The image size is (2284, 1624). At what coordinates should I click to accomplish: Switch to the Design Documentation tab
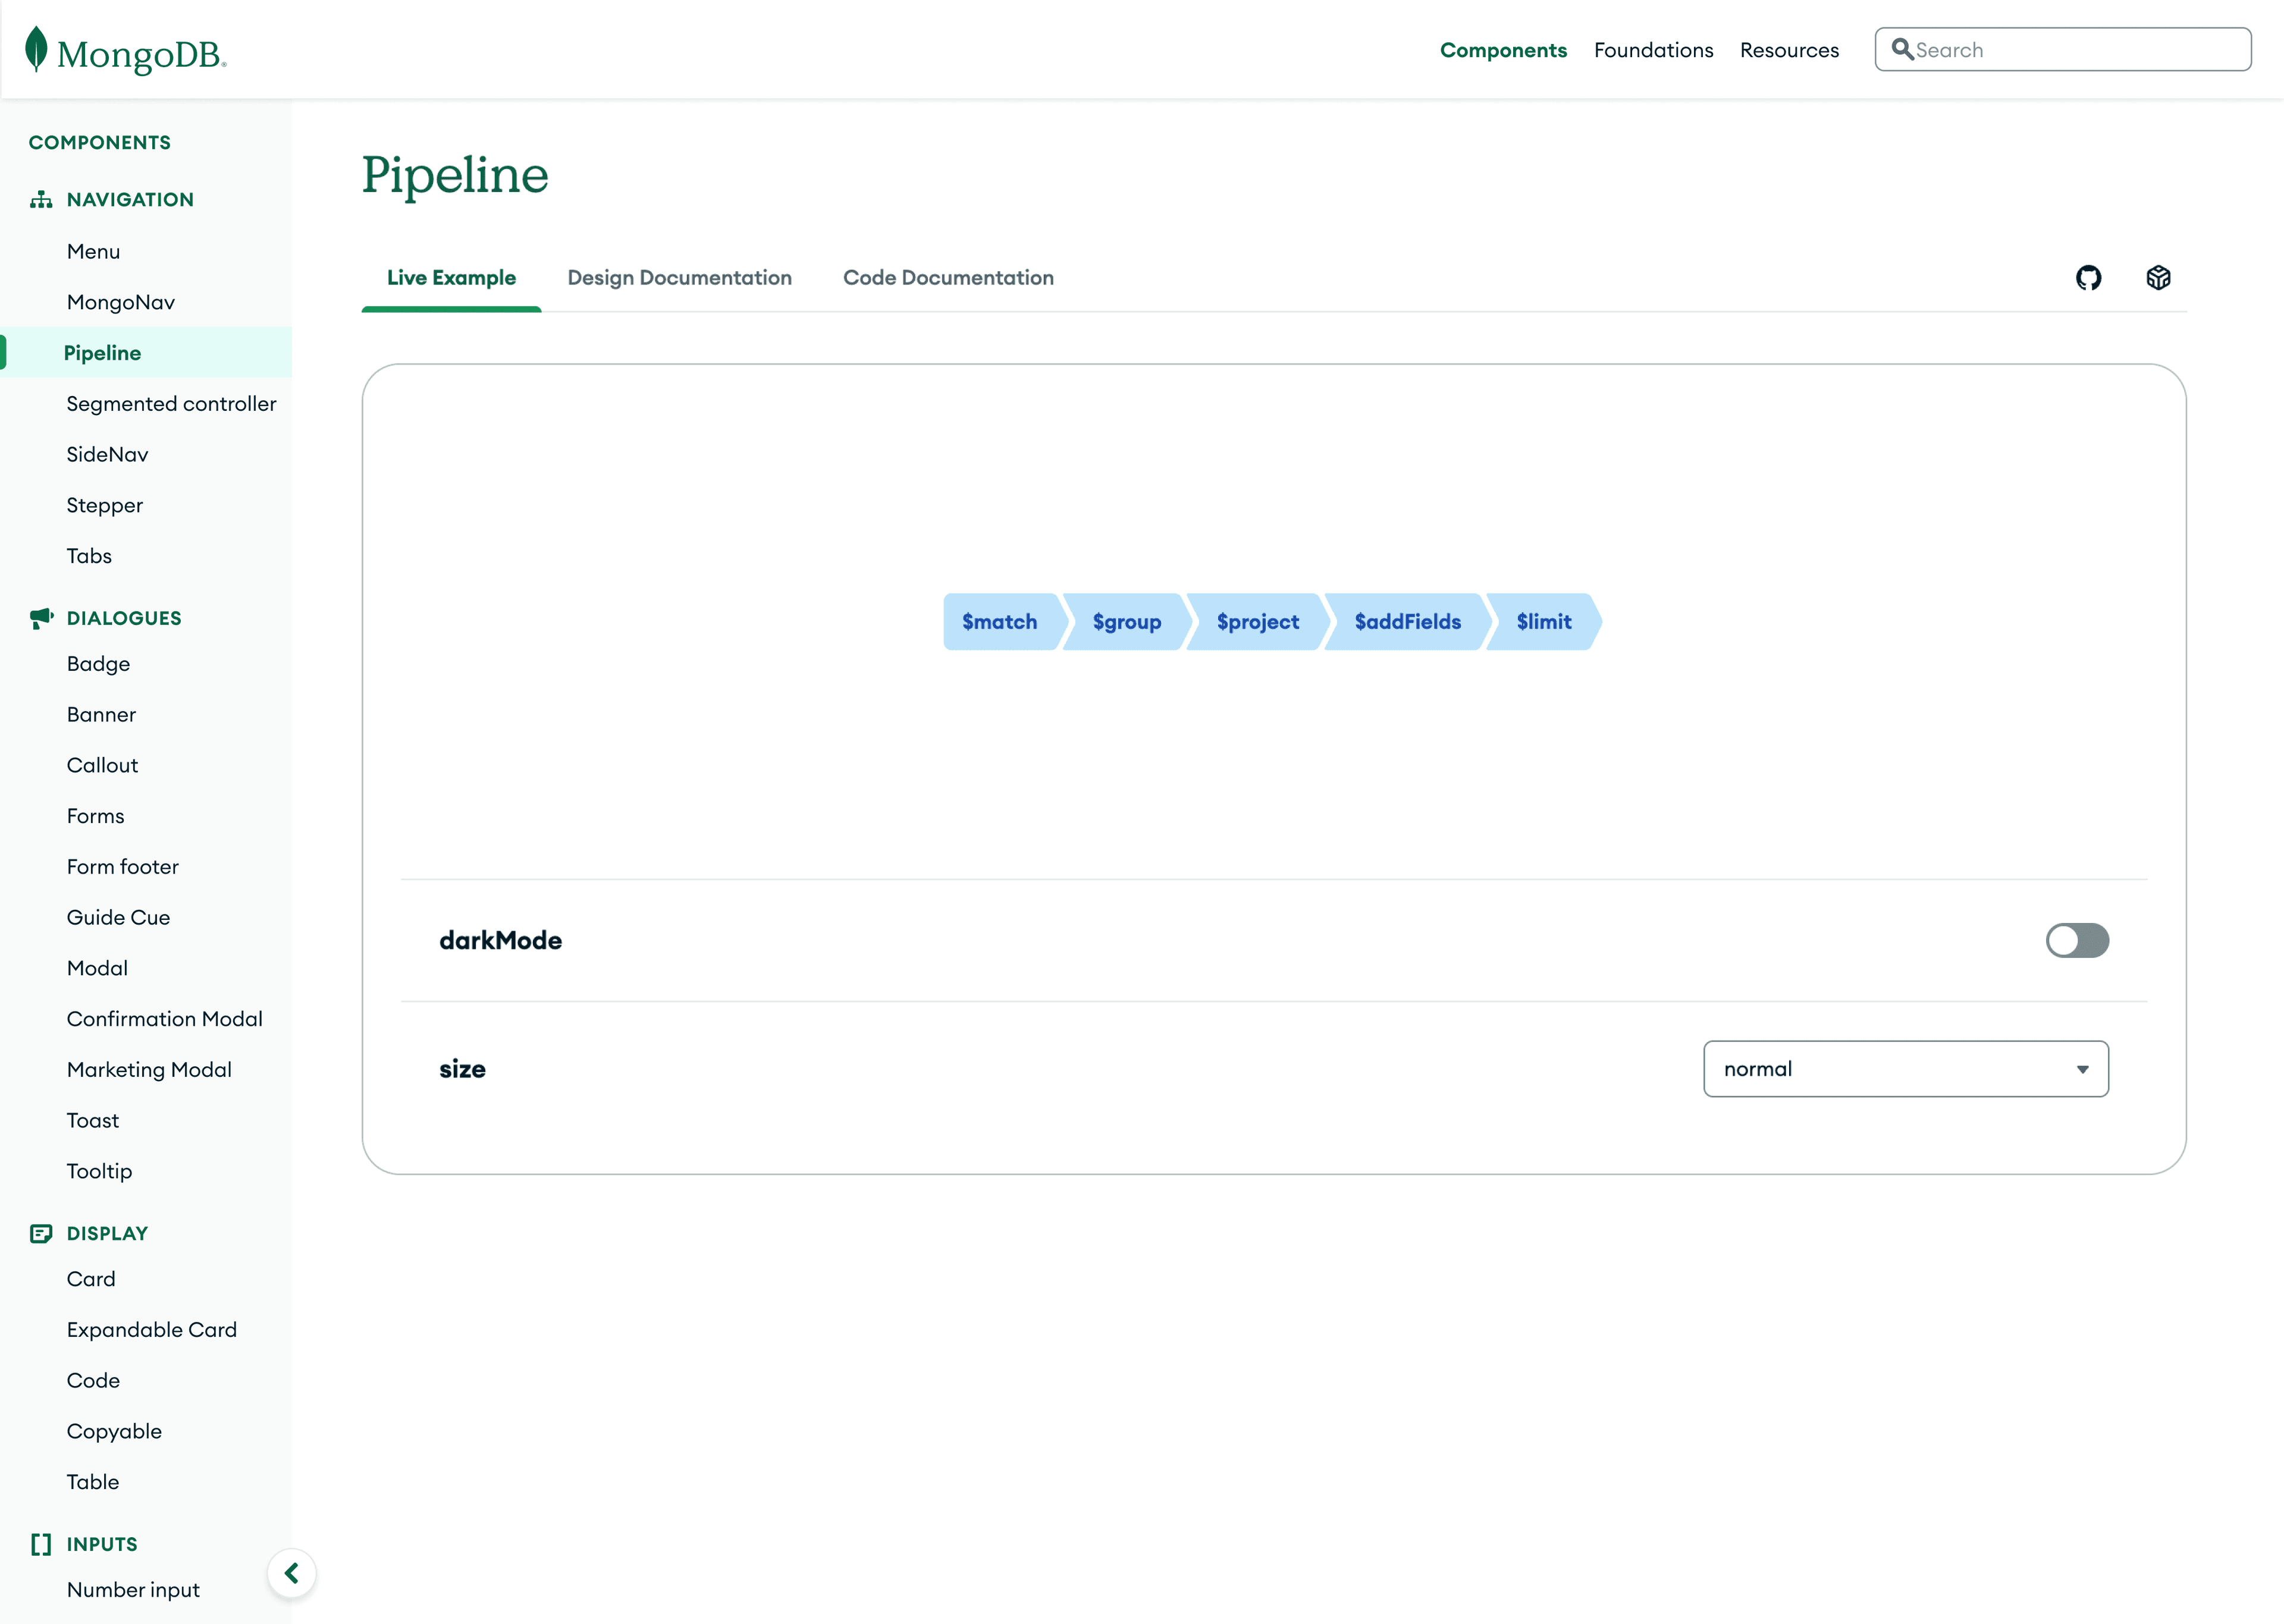679,277
